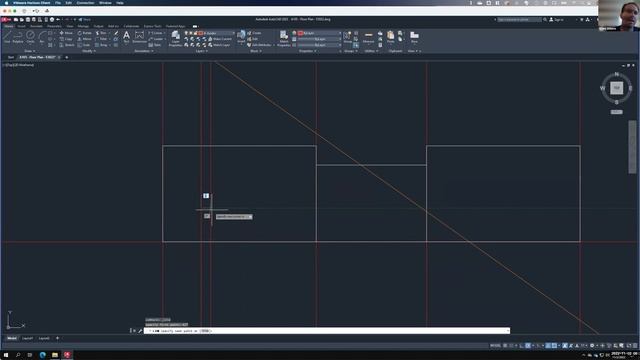Click the Table tool
Screen dimensions: 640x360
(155, 45)
